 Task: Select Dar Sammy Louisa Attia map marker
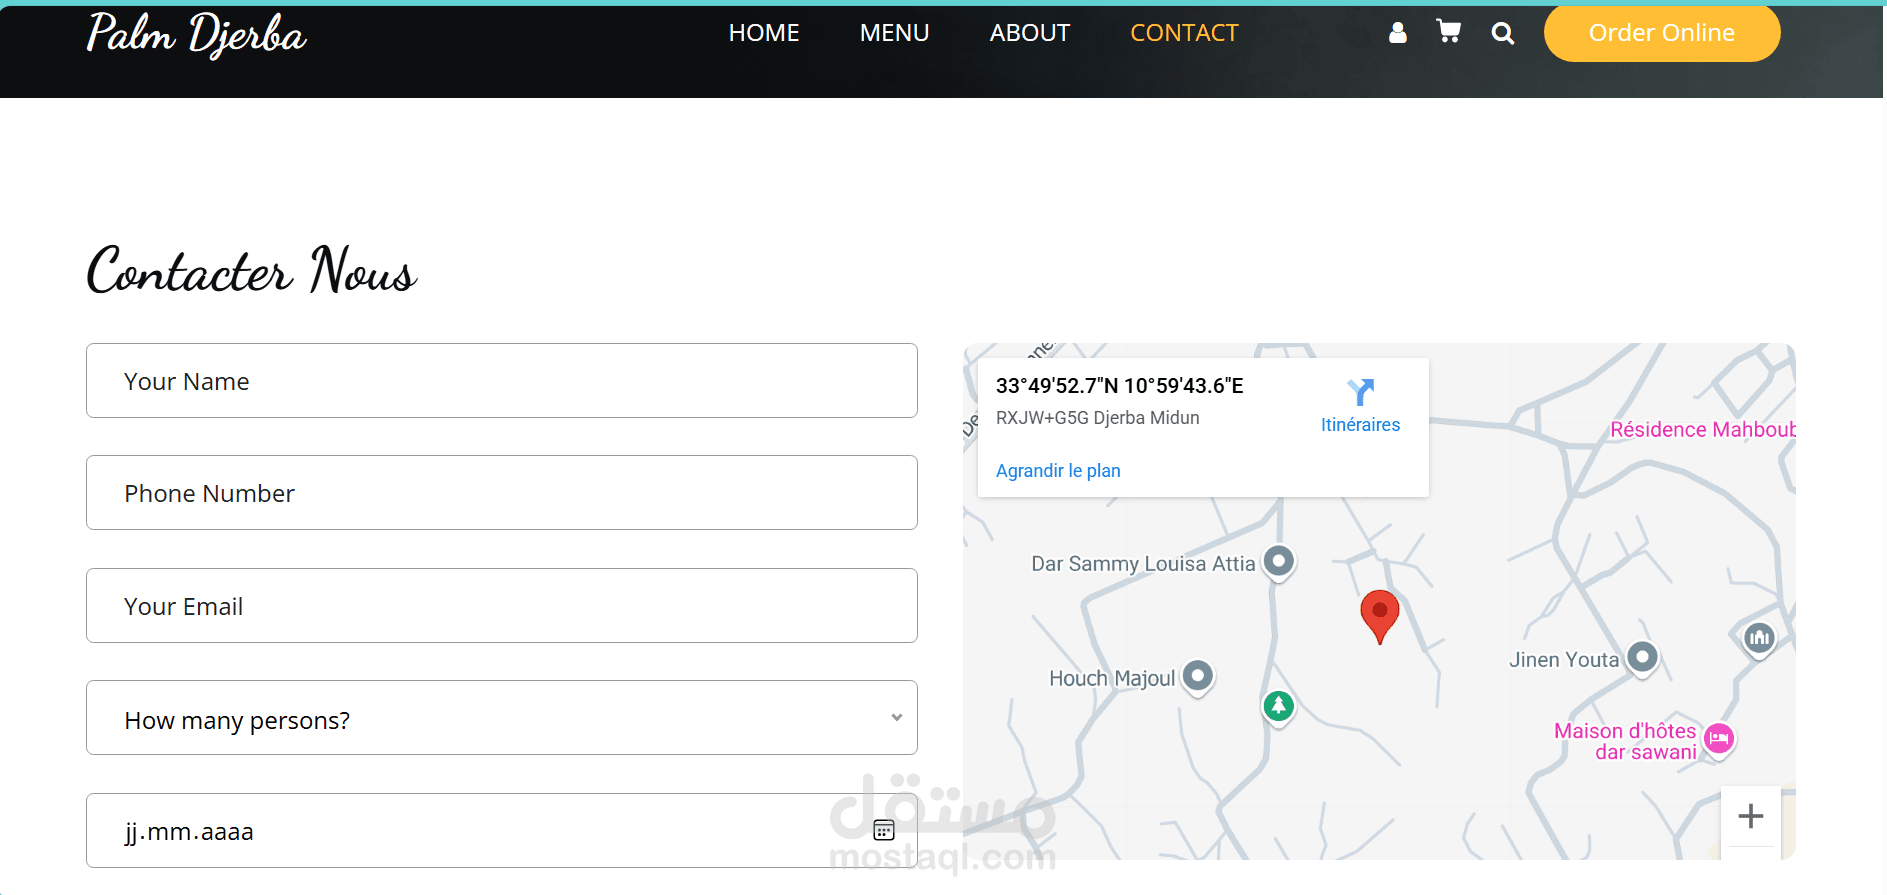(1279, 562)
